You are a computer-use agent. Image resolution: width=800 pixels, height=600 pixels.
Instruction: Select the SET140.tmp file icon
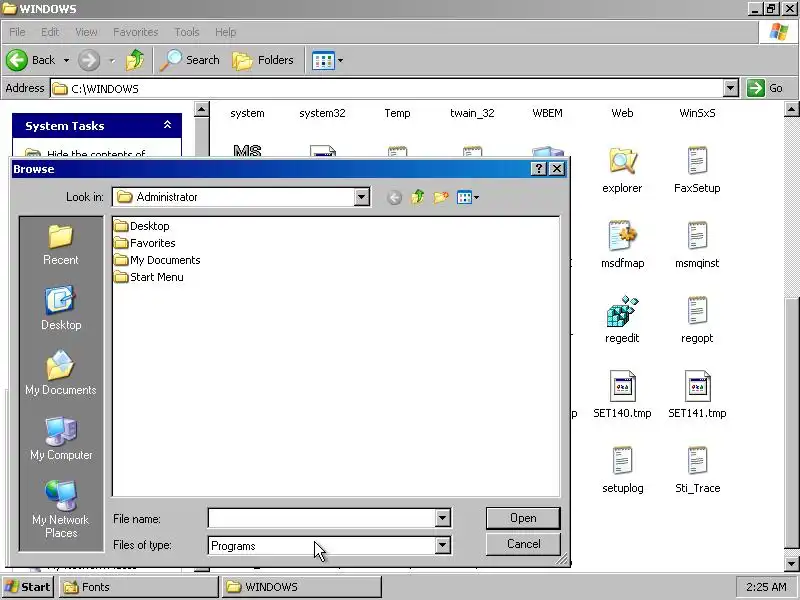622,386
